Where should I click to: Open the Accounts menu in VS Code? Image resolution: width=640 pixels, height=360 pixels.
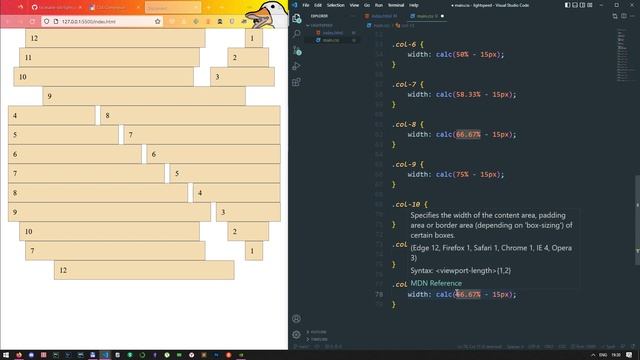[x=297, y=319]
